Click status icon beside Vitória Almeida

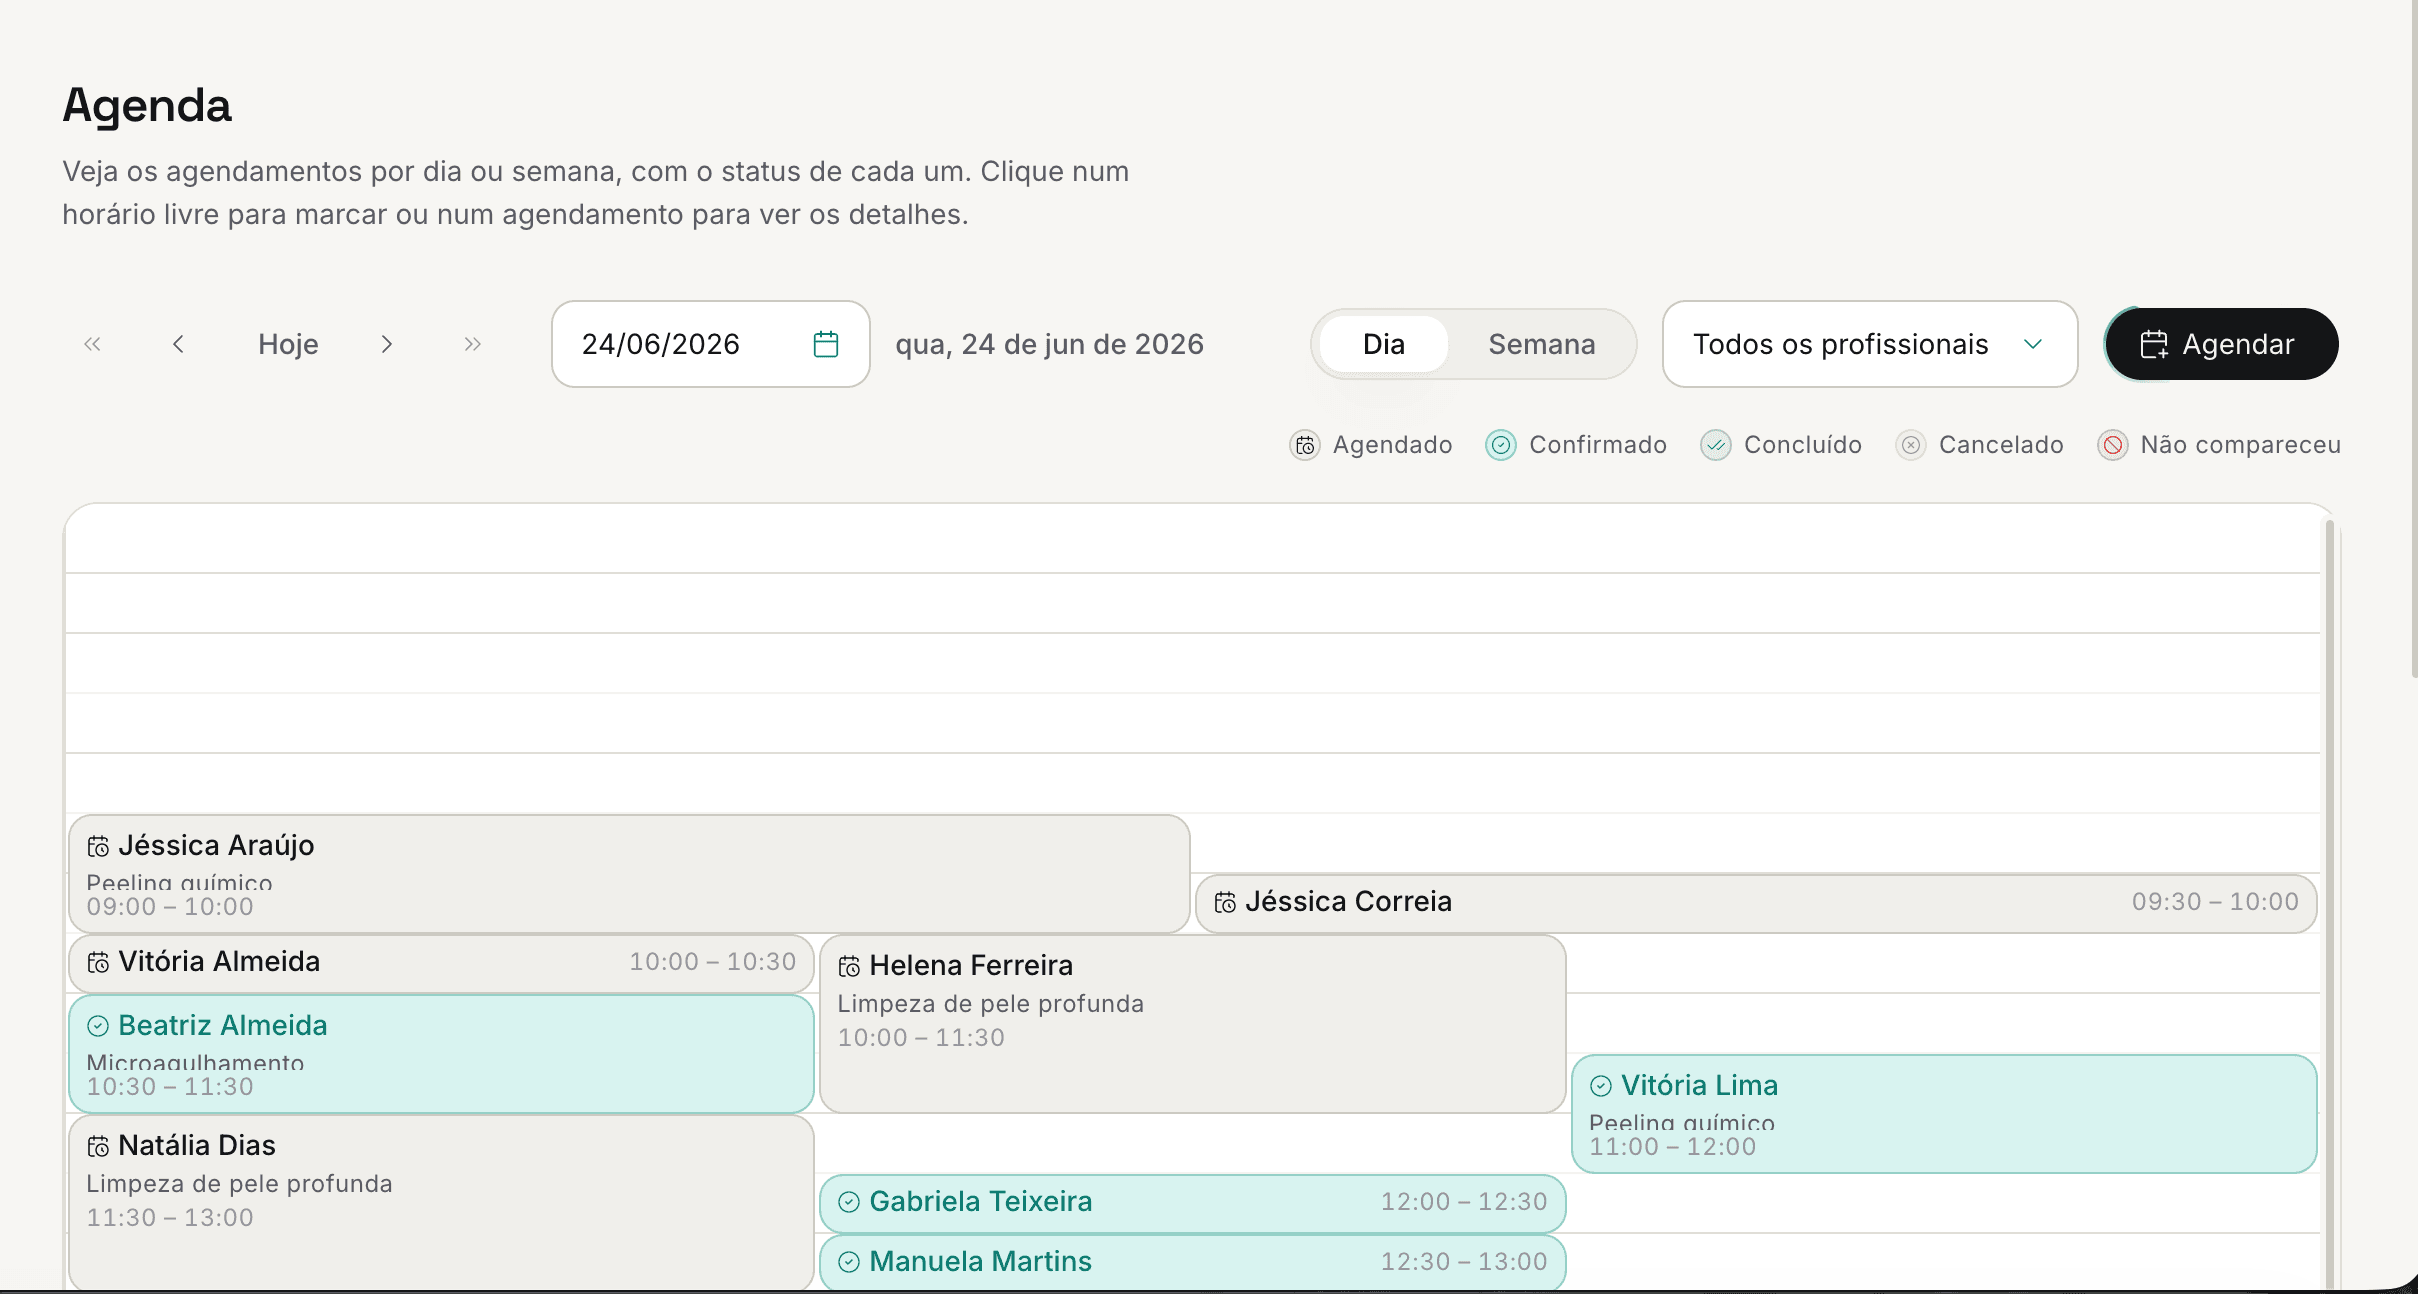[x=98, y=963]
